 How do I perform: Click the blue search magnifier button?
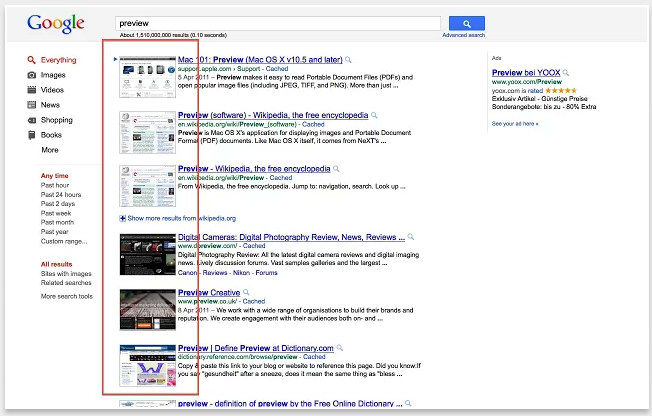tap(467, 23)
